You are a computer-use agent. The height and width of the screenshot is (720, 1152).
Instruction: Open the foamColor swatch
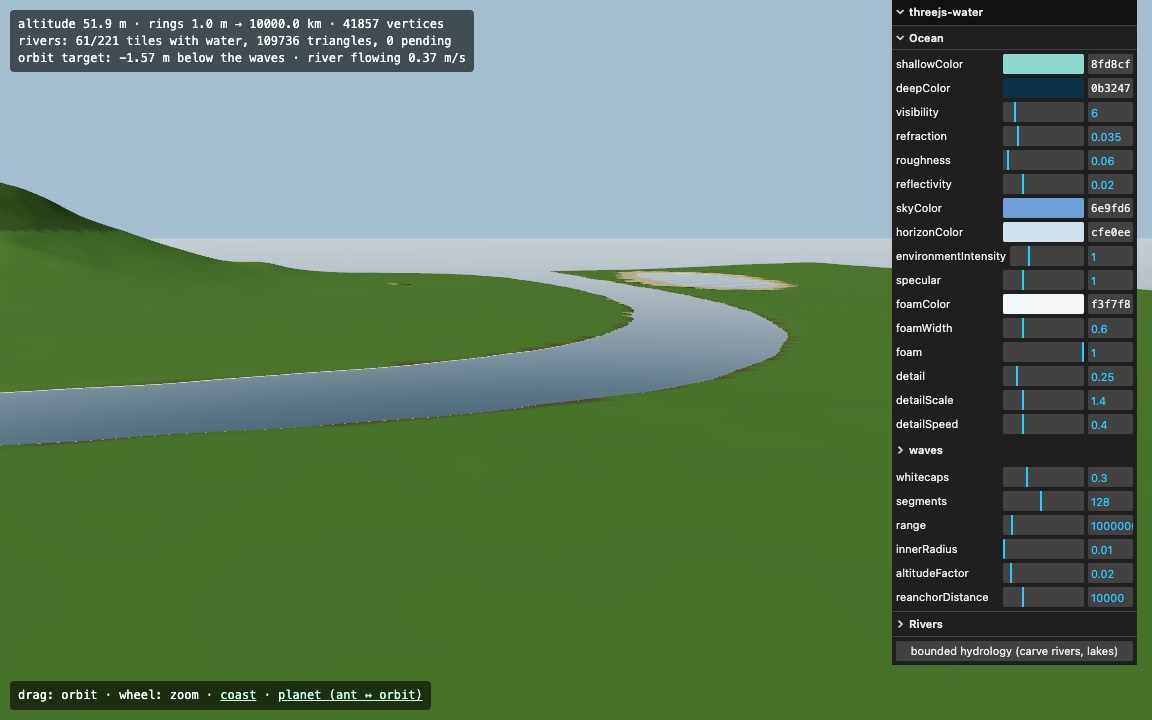tap(1043, 304)
